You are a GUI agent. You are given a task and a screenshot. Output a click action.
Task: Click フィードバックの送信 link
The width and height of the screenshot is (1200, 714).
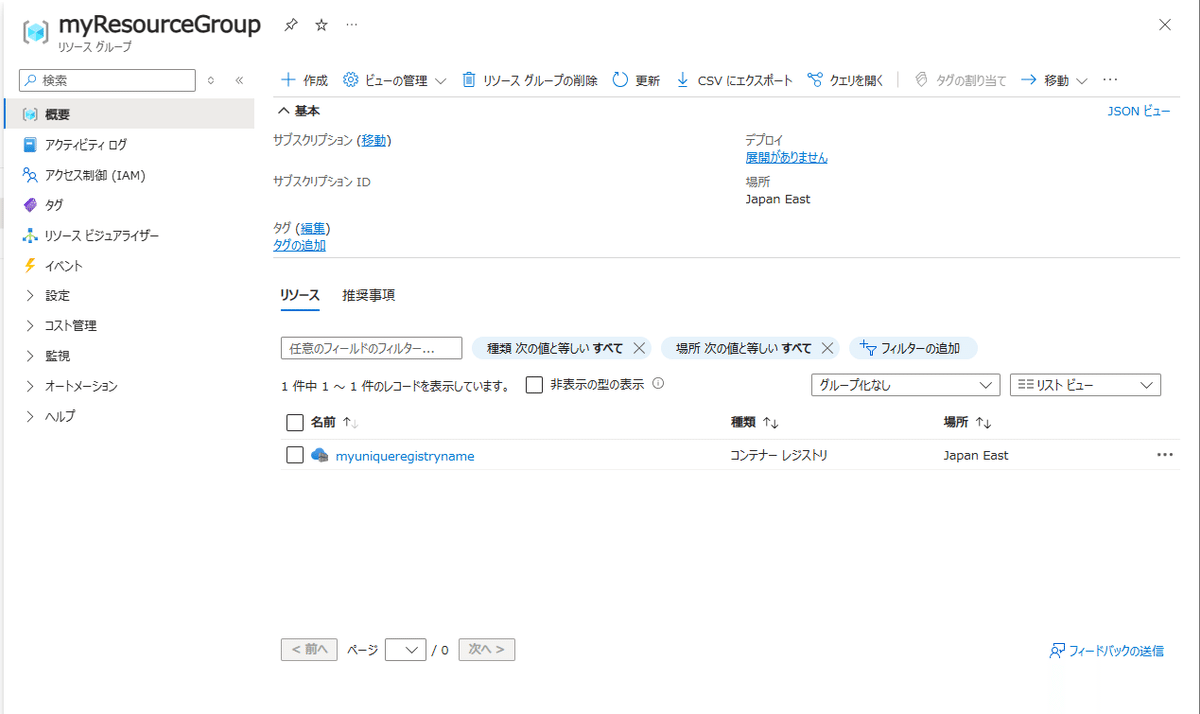pos(1106,650)
